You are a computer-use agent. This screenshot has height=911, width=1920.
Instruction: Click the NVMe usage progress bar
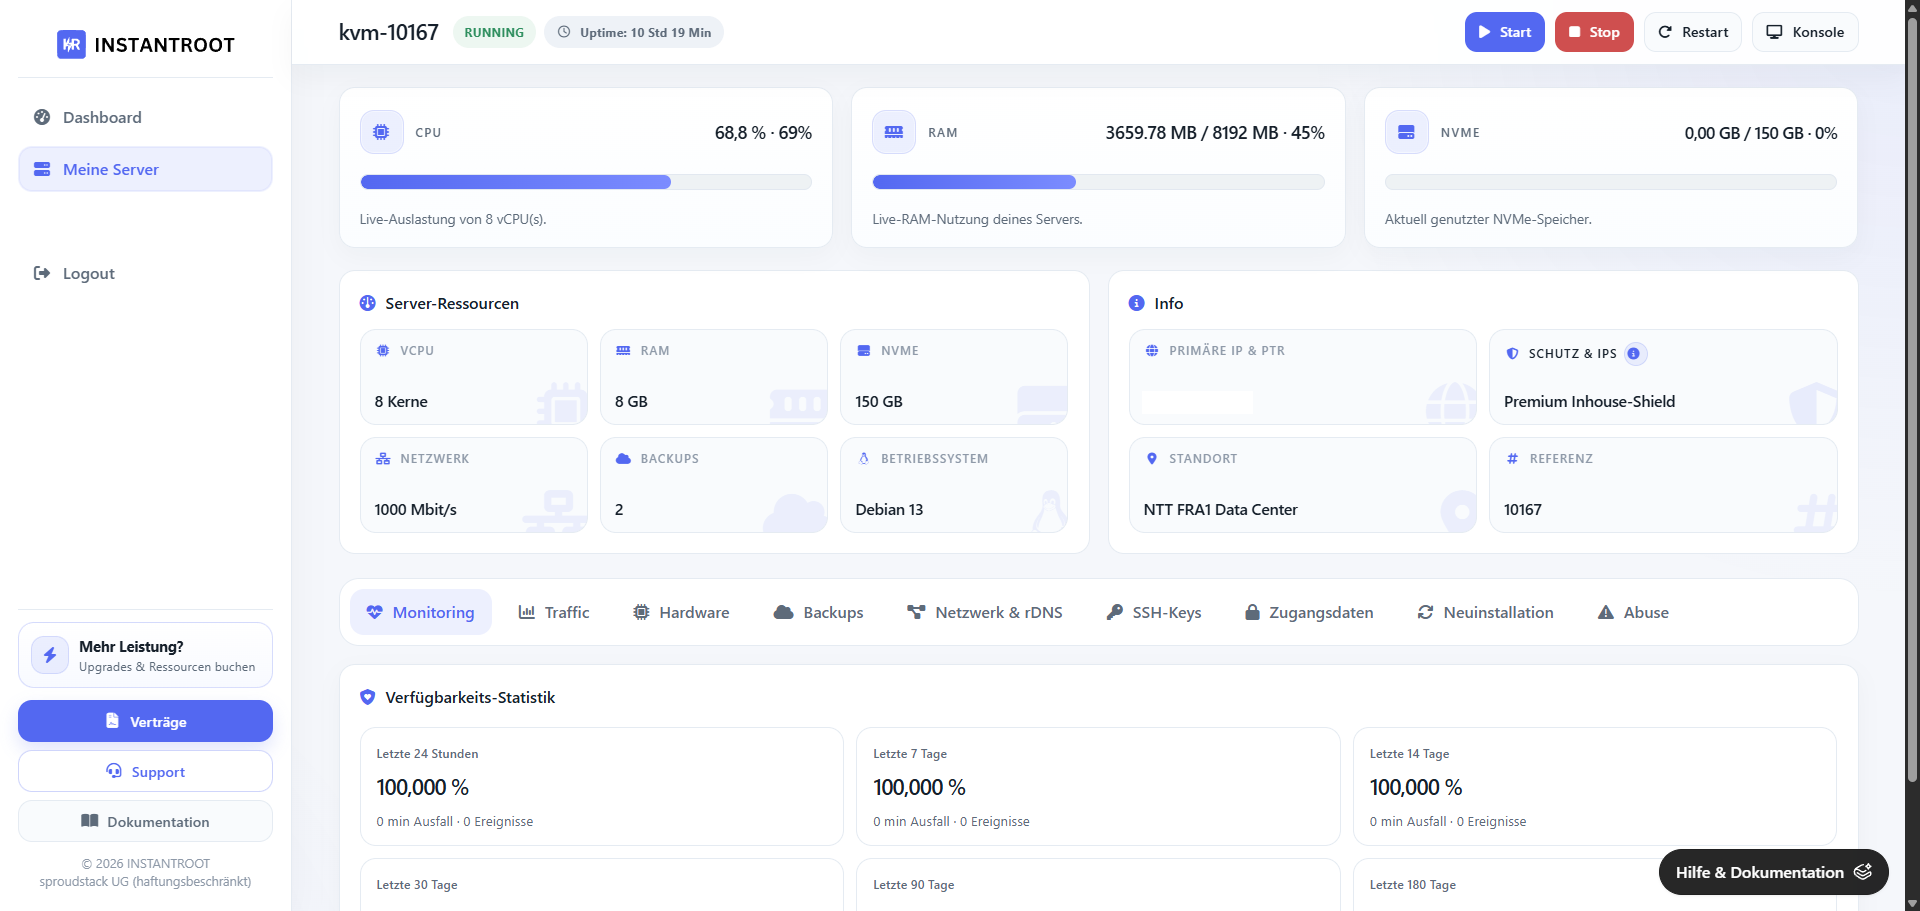point(1611,182)
